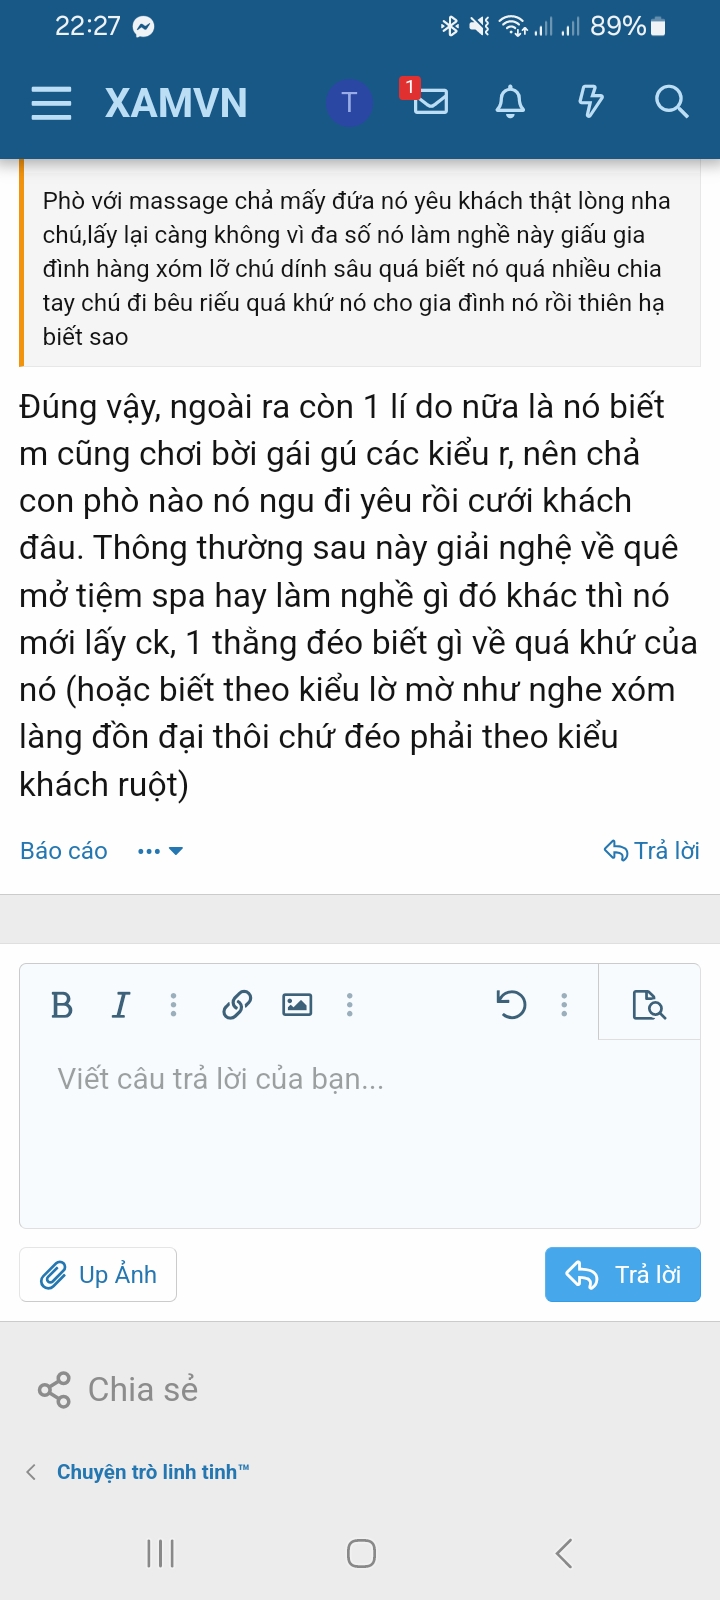Insert a link using chain icon
Screen dimensions: 720x1600
click(x=237, y=1004)
